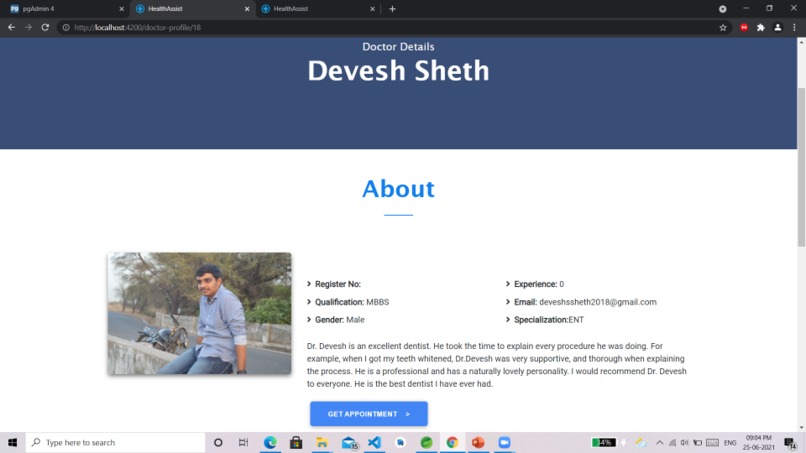806x453 pixels.
Task: Close the second HealthAssist tab
Action: pos(372,9)
